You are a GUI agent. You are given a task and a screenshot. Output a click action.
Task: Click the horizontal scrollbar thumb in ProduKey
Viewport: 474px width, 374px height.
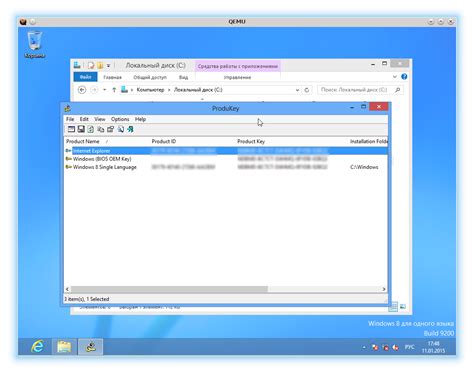pyautogui.click(x=169, y=289)
